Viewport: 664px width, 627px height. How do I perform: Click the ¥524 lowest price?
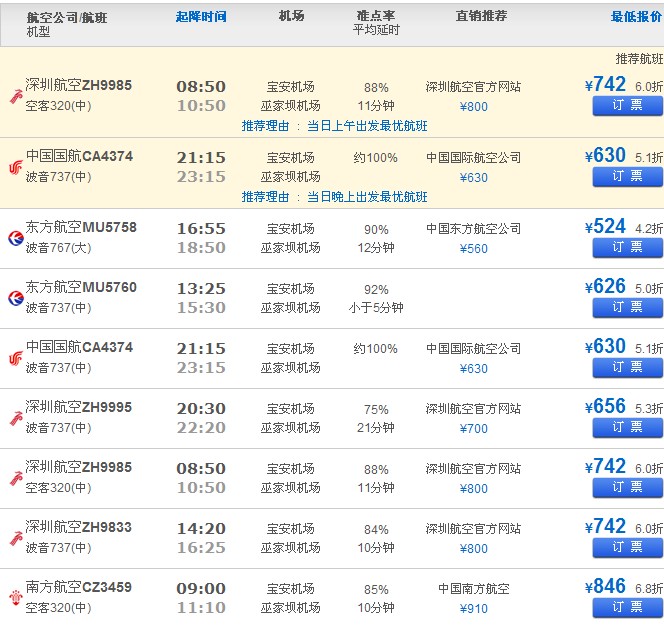(605, 226)
